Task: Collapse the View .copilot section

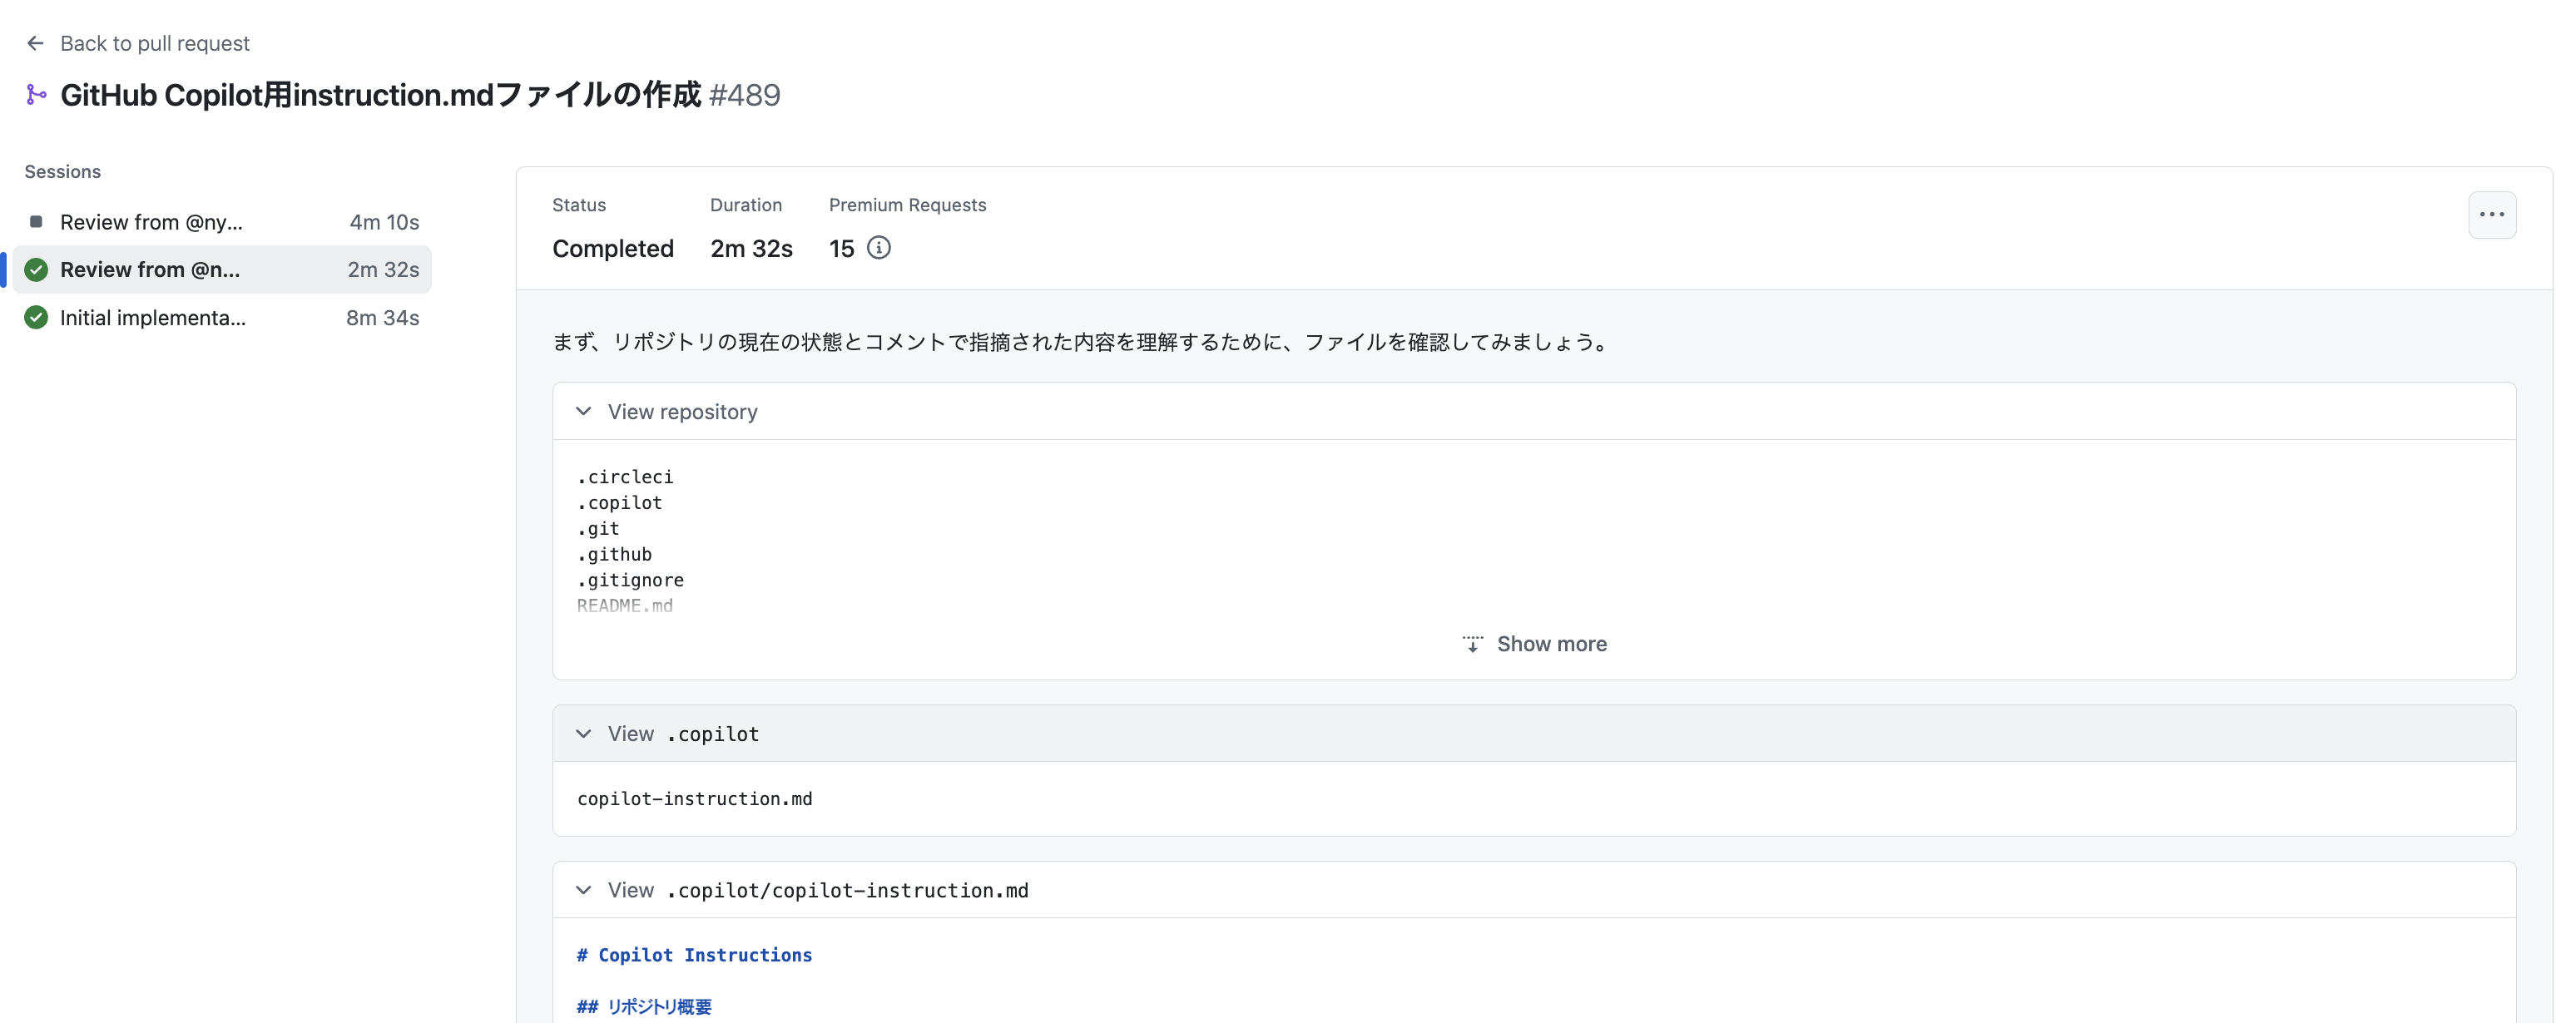Action: pos(584,734)
